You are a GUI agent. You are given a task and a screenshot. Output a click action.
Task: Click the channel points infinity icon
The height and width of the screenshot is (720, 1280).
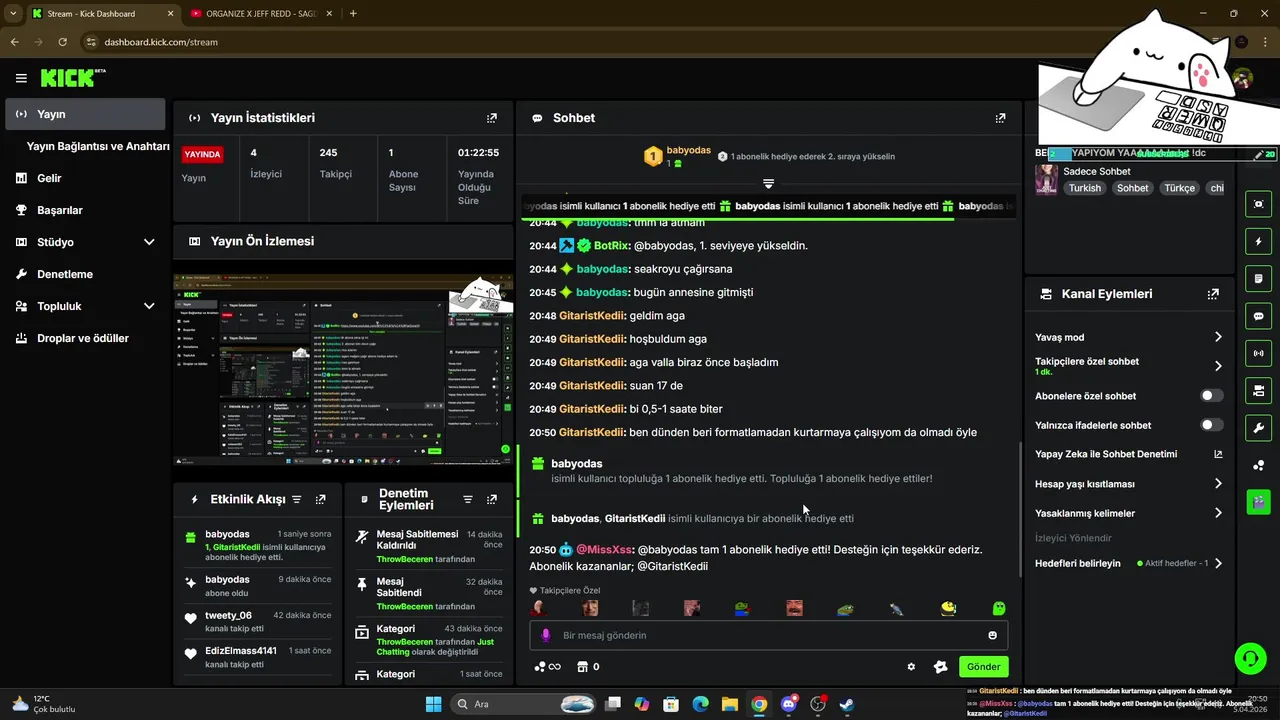click(547, 667)
